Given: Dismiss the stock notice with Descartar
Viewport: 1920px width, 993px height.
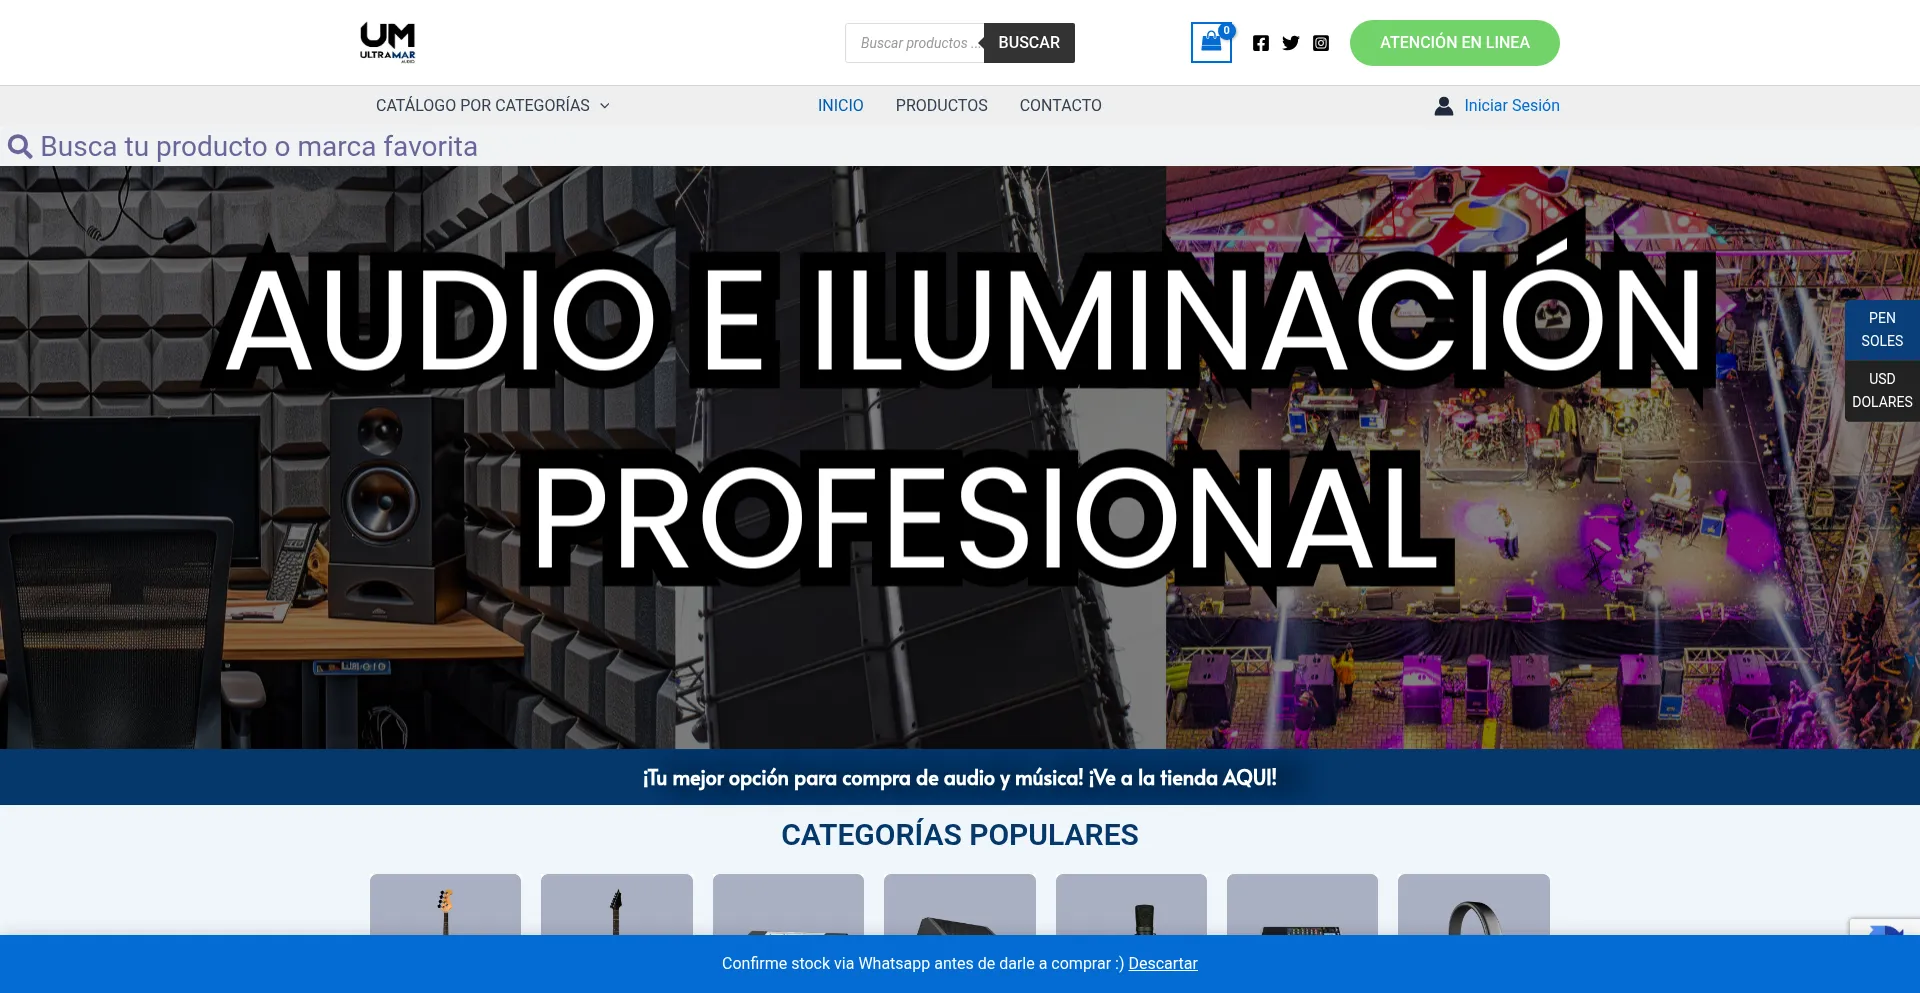Looking at the screenshot, I should [x=1162, y=964].
